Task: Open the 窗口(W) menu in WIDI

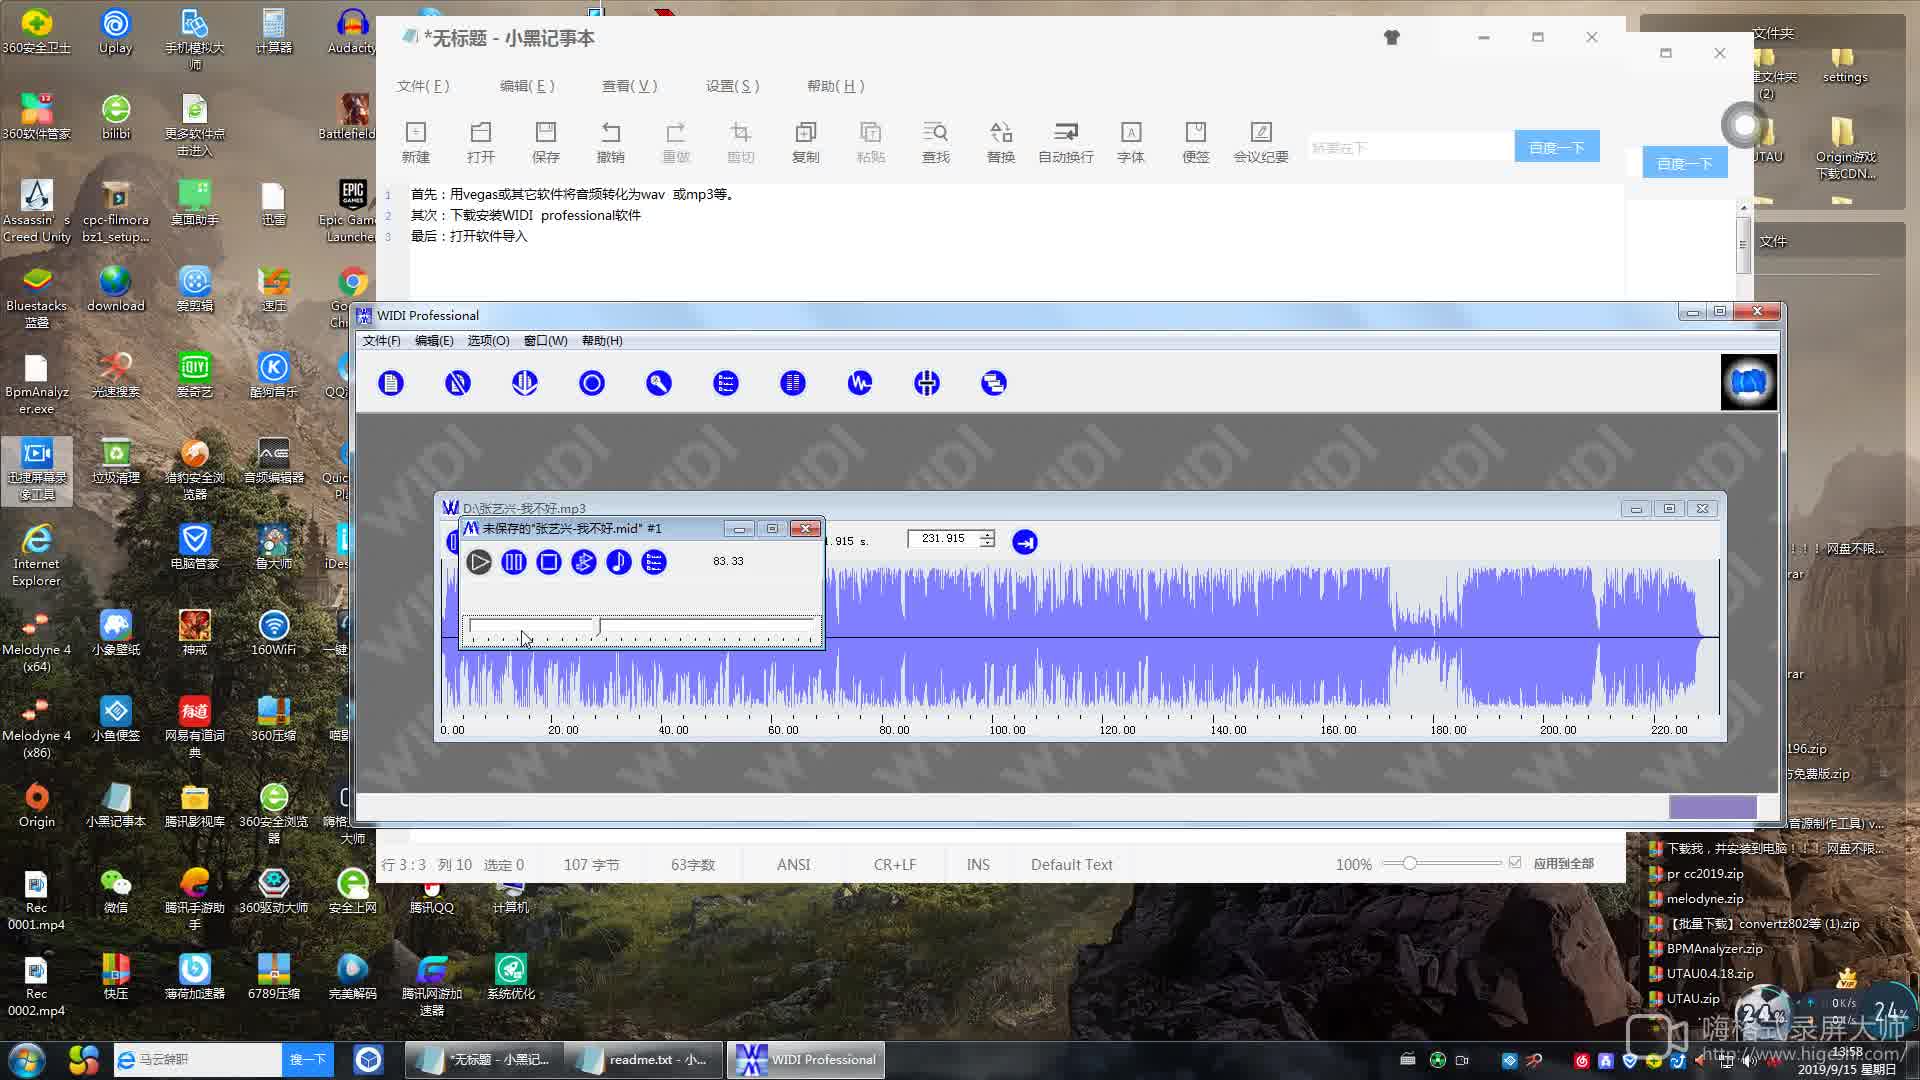Action: point(545,341)
